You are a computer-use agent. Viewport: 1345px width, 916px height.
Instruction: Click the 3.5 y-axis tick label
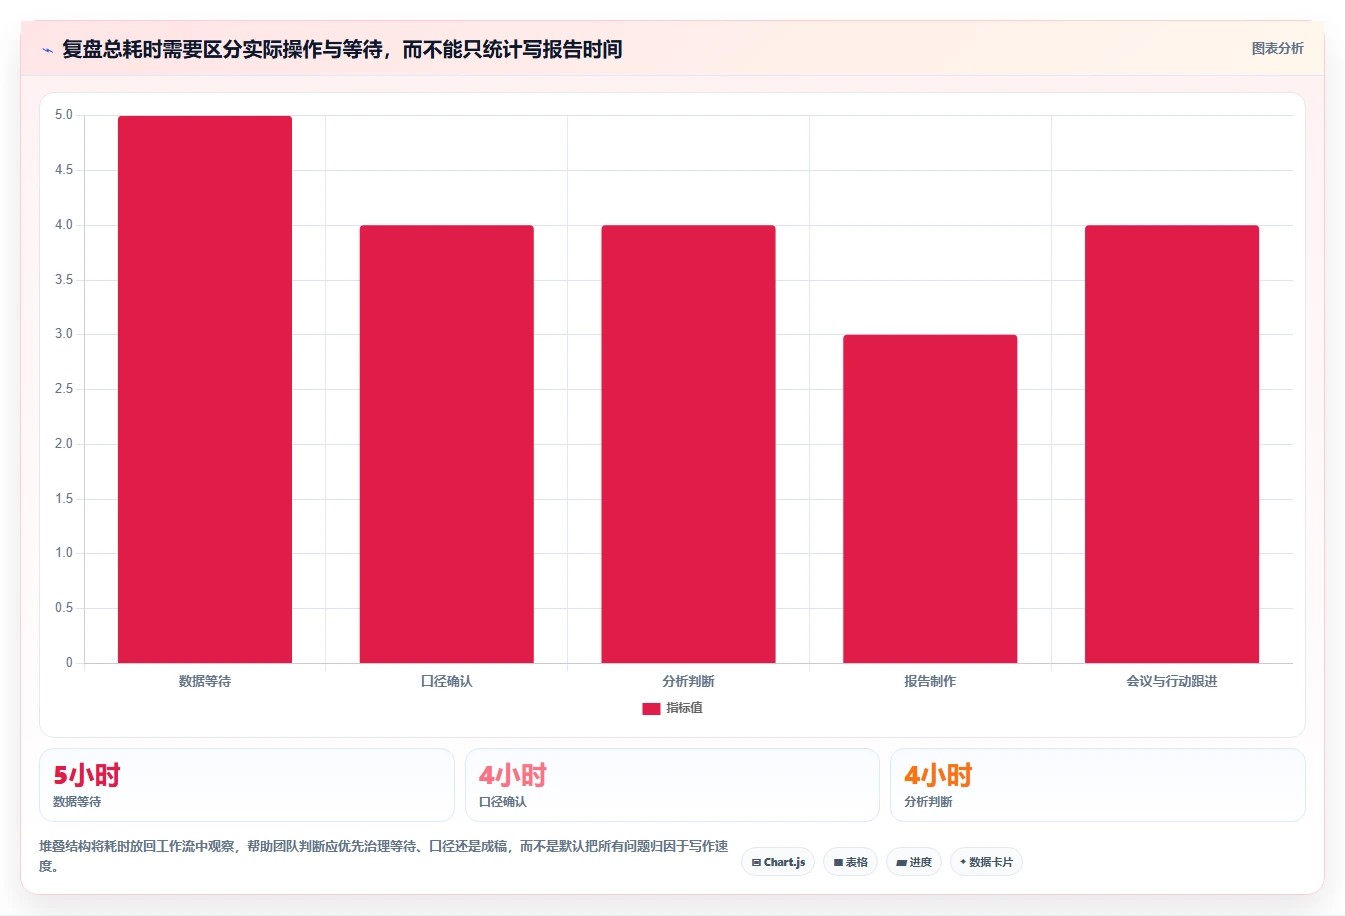[64, 280]
